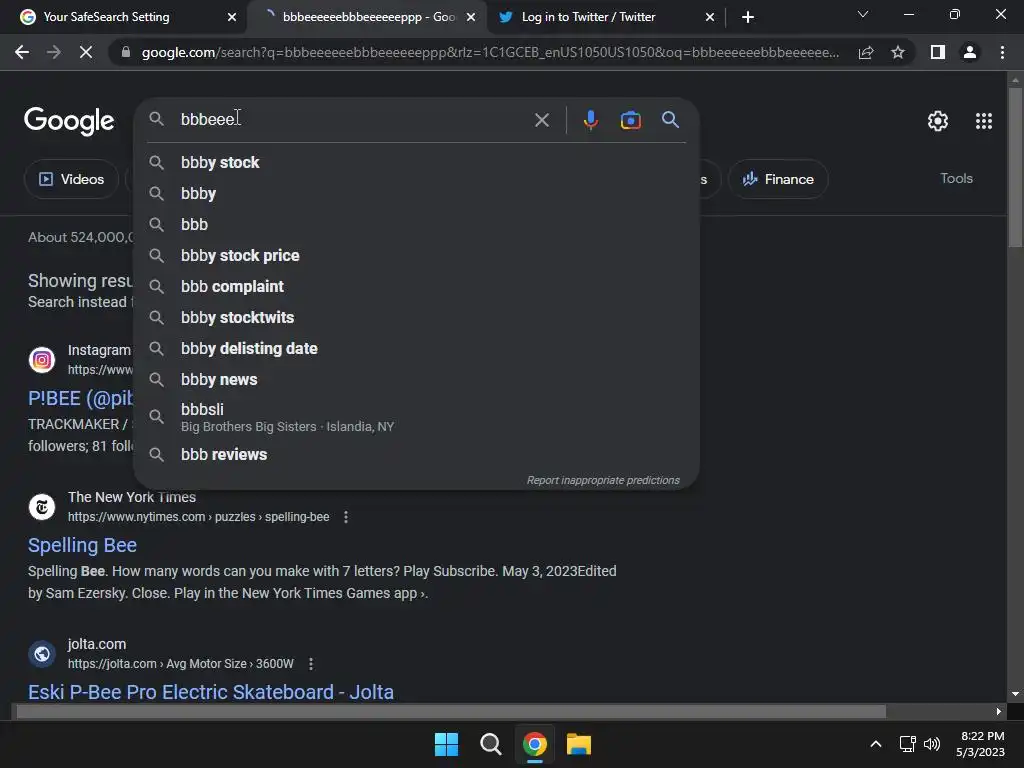The width and height of the screenshot is (1024, 768).
Task: View site information lock icon
Action: point(126,52)
